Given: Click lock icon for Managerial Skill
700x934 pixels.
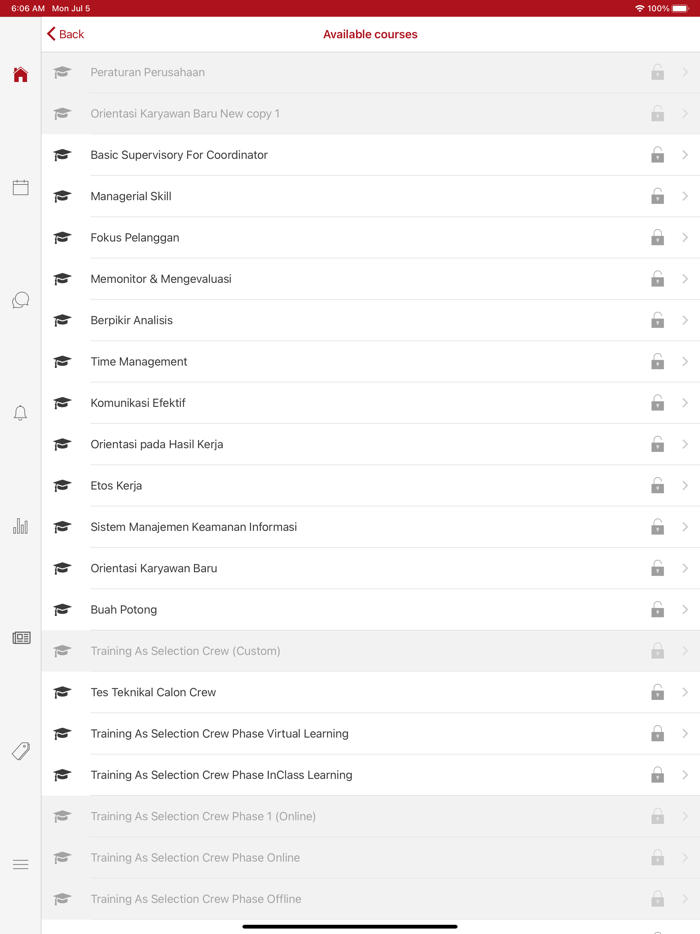Looking at the screenshot, I should pos(657,196).
